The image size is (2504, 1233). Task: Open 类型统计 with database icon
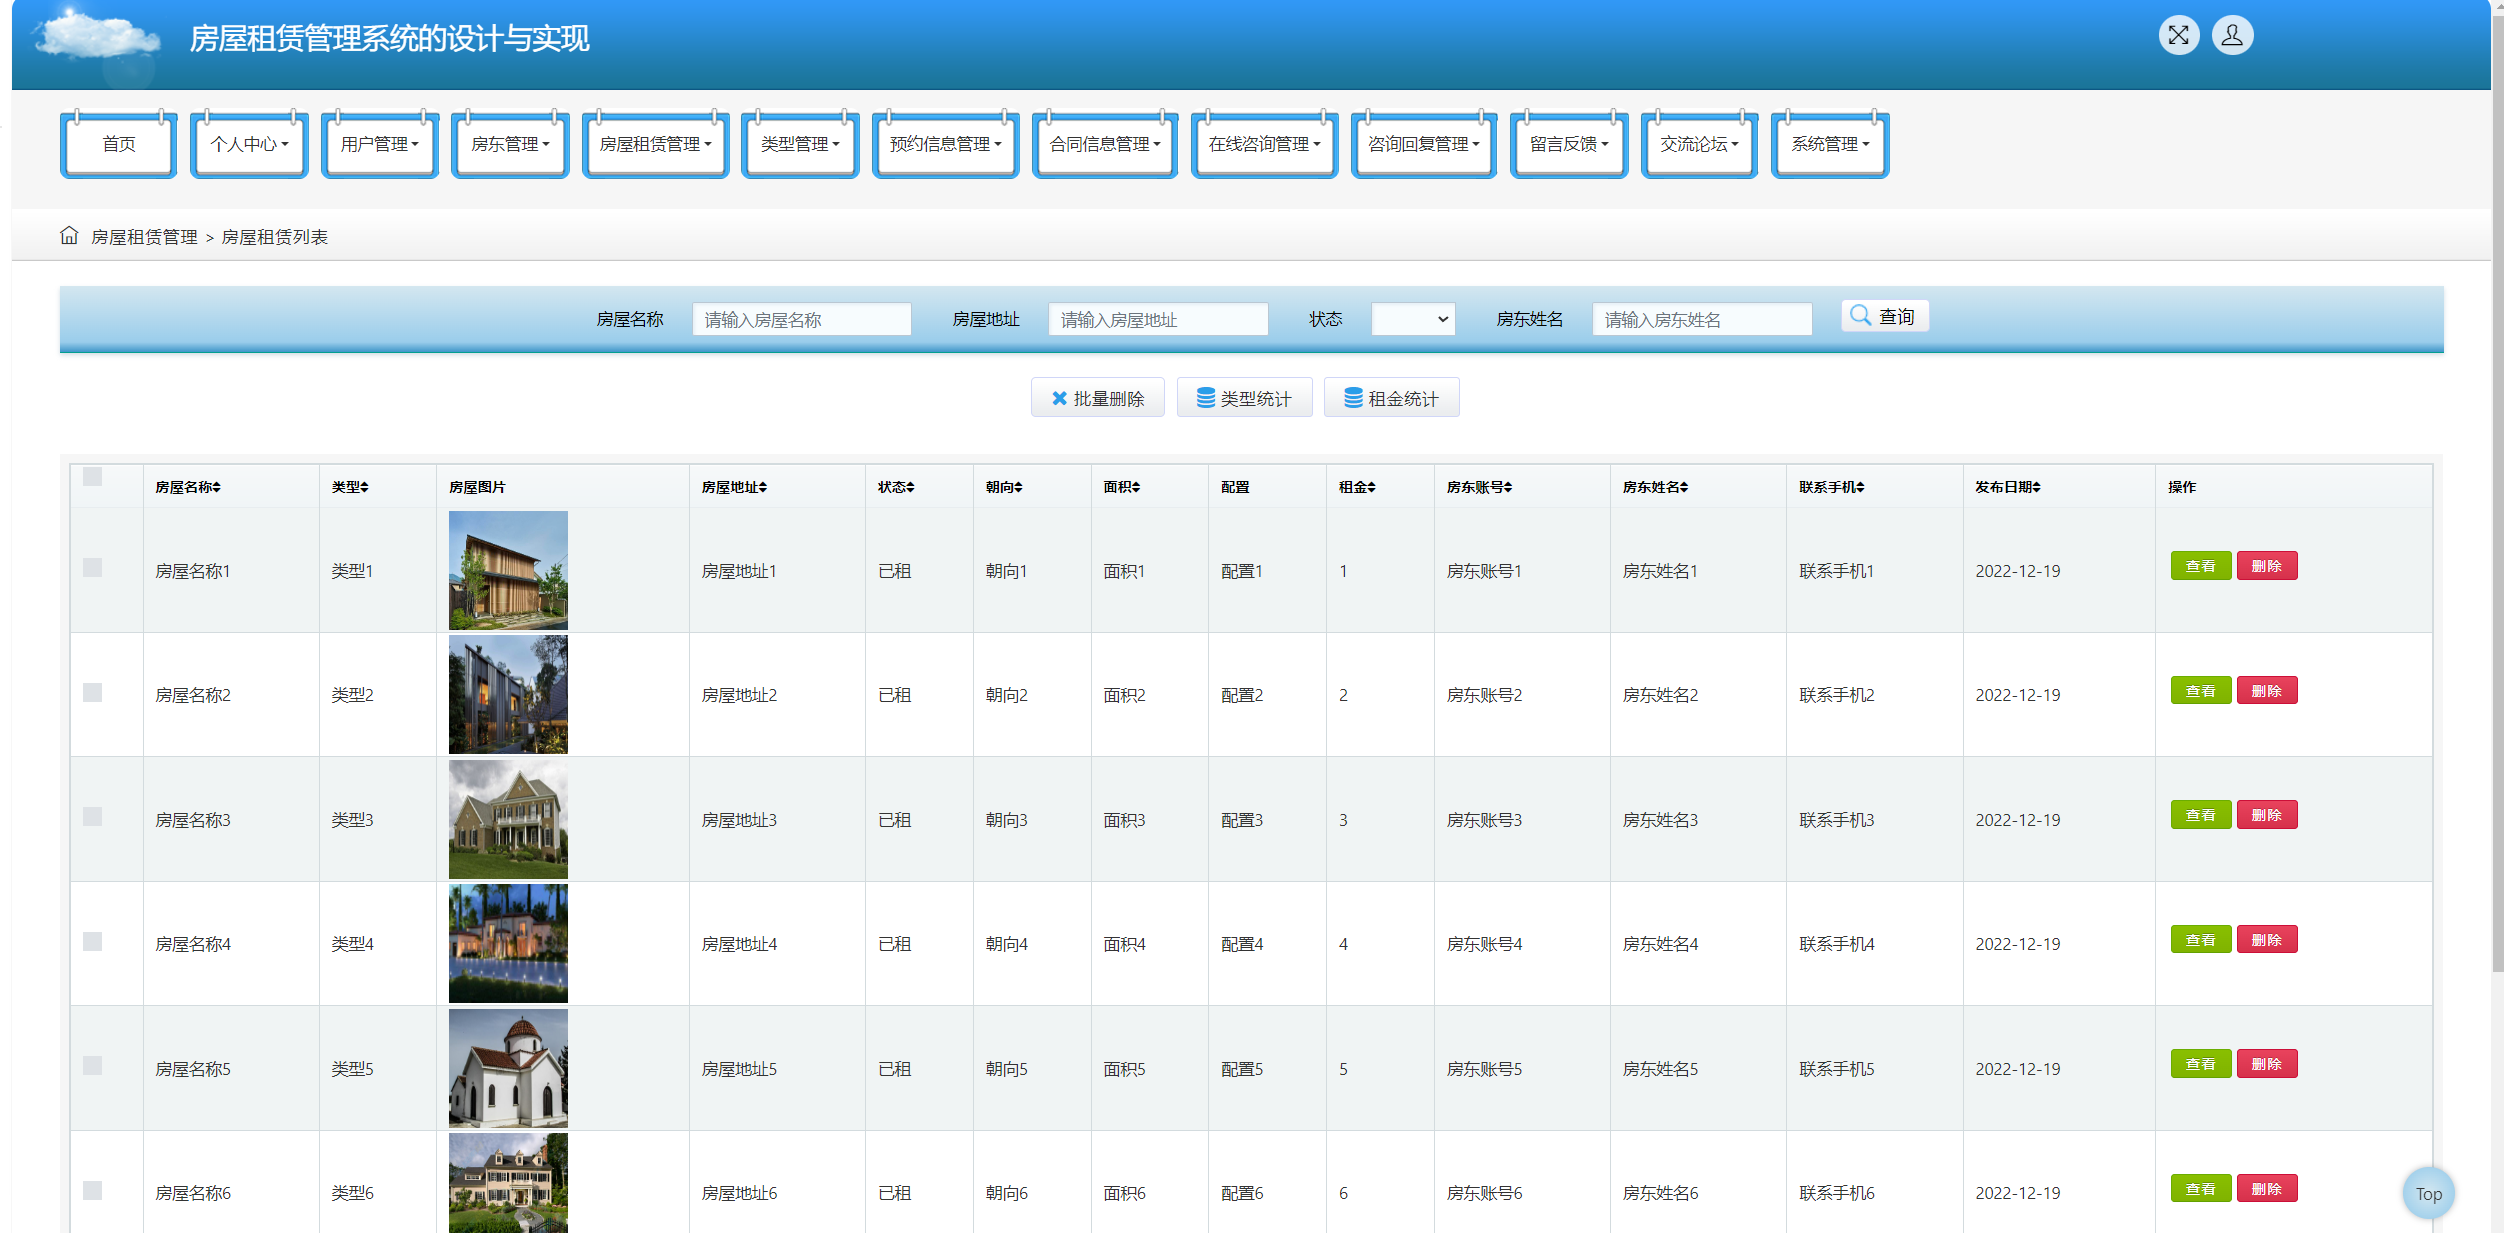pos(1244,398)
